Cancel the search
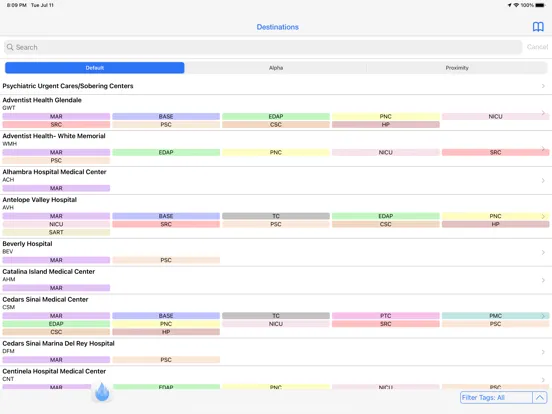Image resolution: width=552 pixels, height=414 pixels. point(537,47)
